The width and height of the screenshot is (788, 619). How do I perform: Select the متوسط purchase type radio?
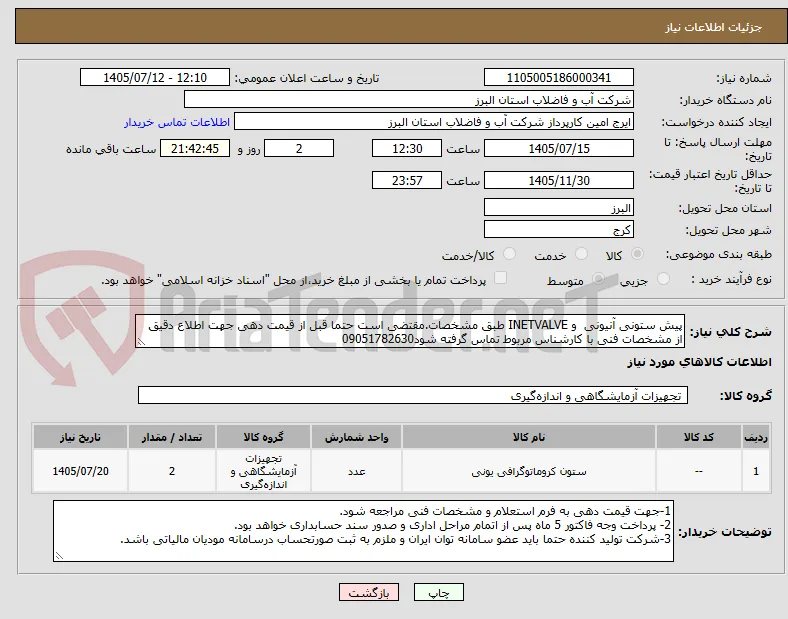[598, 278]
